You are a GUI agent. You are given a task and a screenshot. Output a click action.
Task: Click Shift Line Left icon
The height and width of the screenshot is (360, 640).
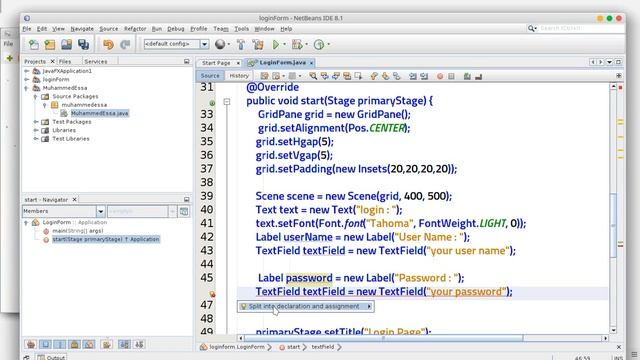413,76
